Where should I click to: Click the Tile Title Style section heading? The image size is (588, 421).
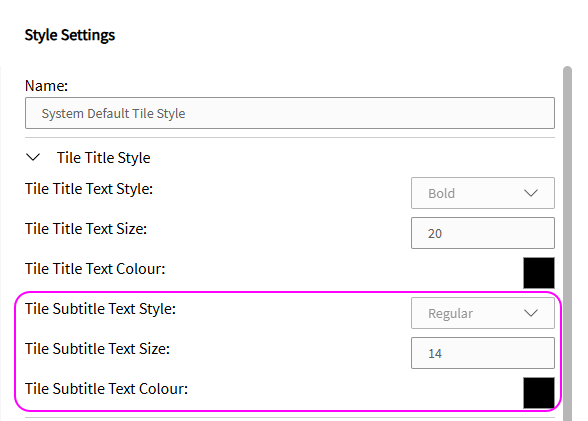tap(104, 158)
